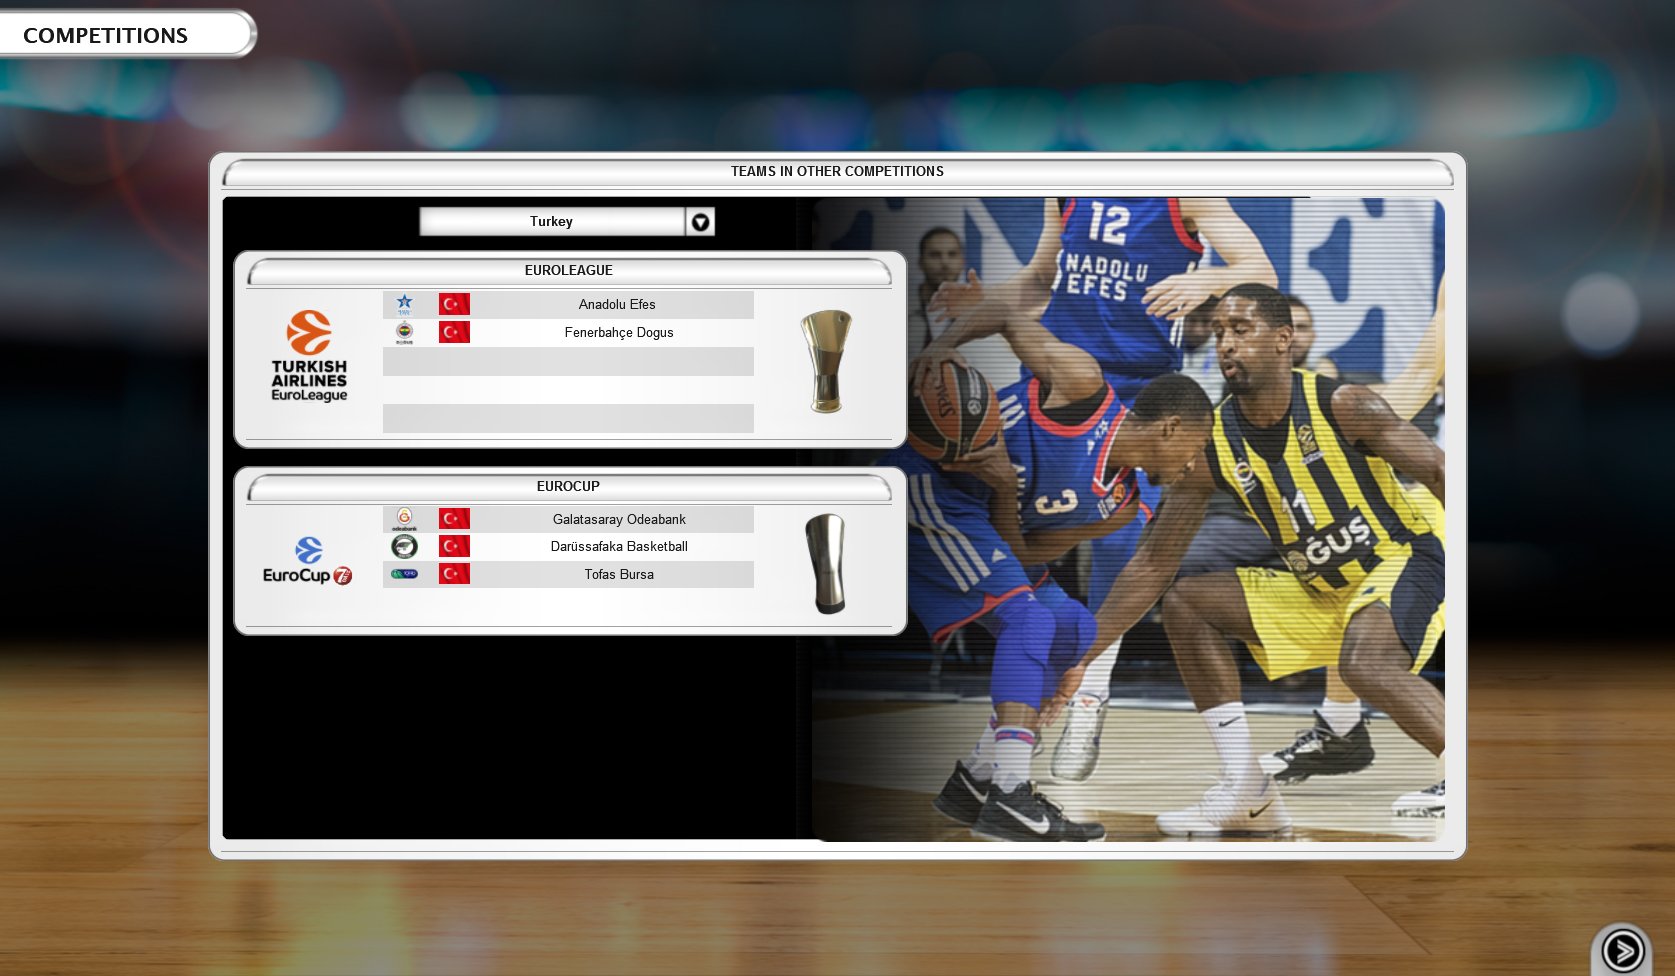Click the EUROLEAGUE panel header

[x=569, y=270]
